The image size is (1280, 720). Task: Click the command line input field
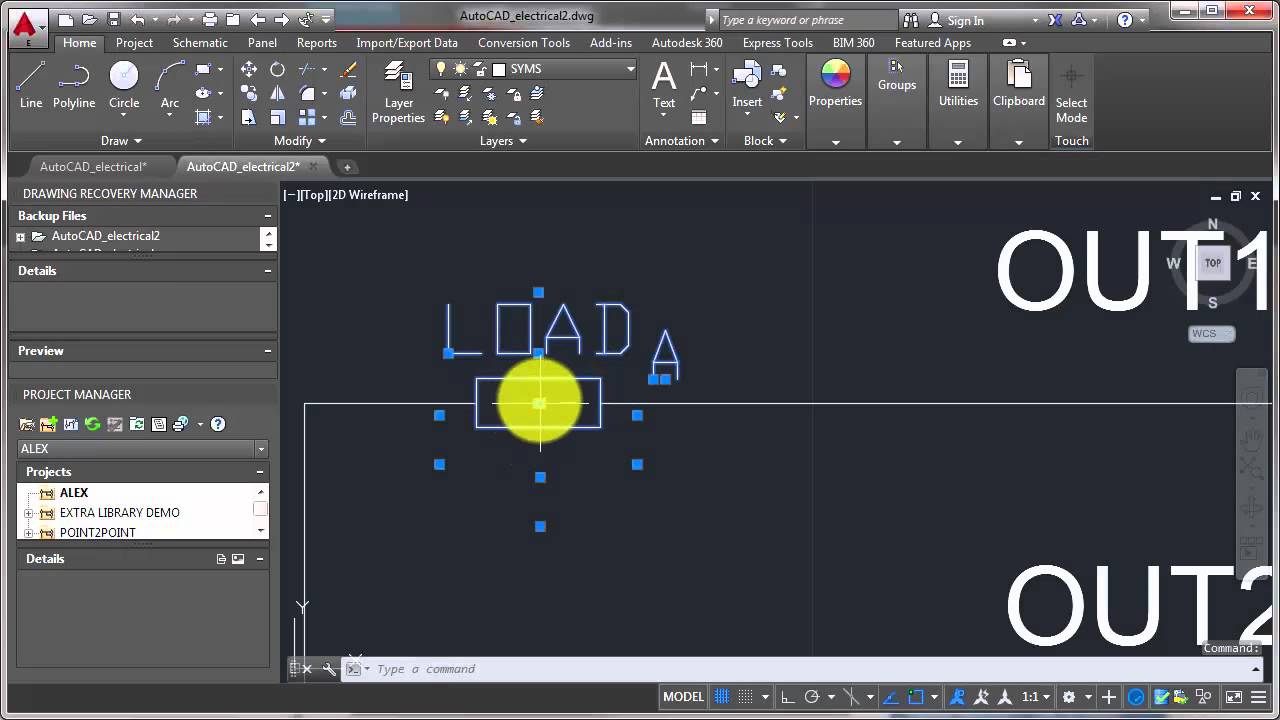click(800, 669)
